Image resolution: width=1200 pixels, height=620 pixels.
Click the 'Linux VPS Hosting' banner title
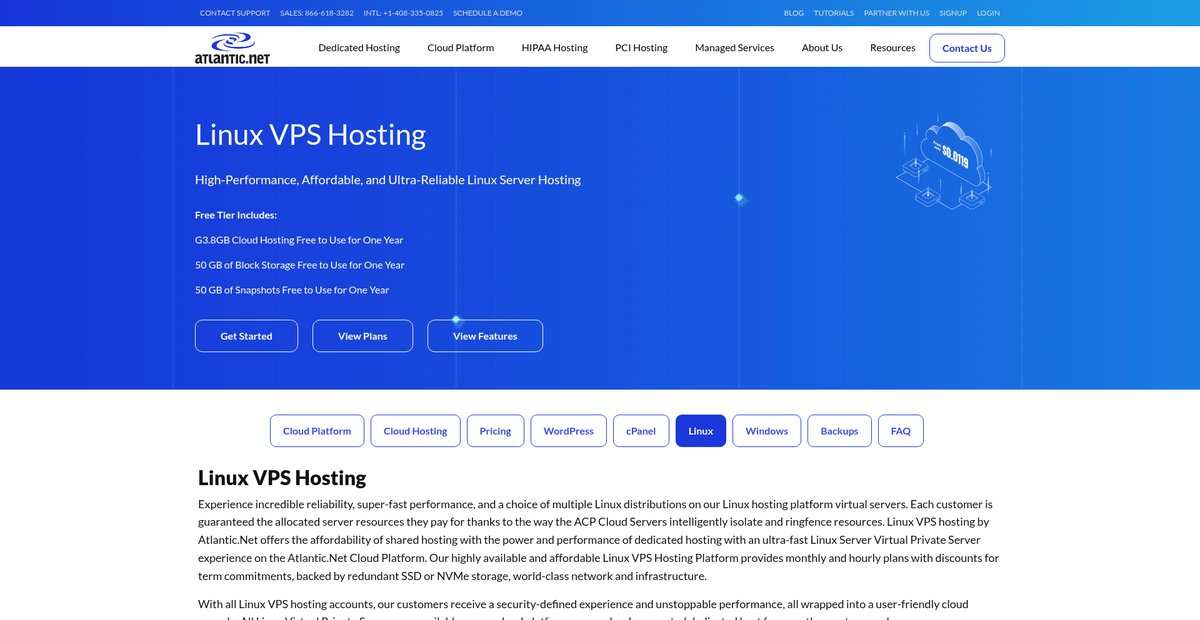tap(310, 134)
